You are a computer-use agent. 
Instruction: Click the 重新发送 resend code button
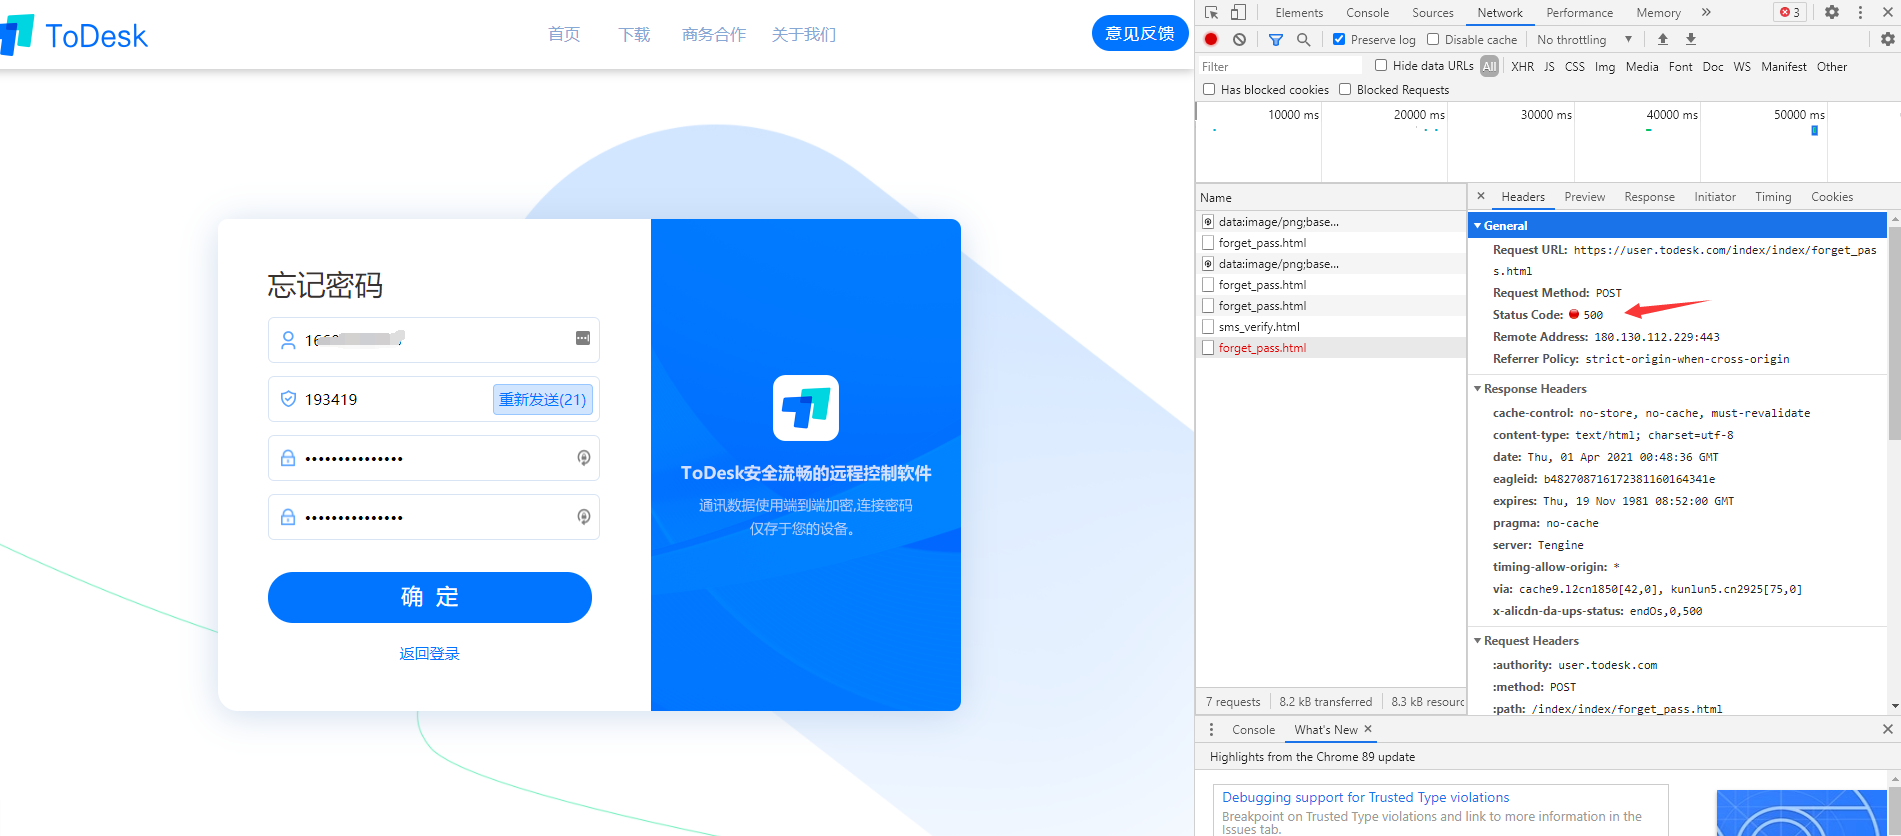(x=543, y=399)
